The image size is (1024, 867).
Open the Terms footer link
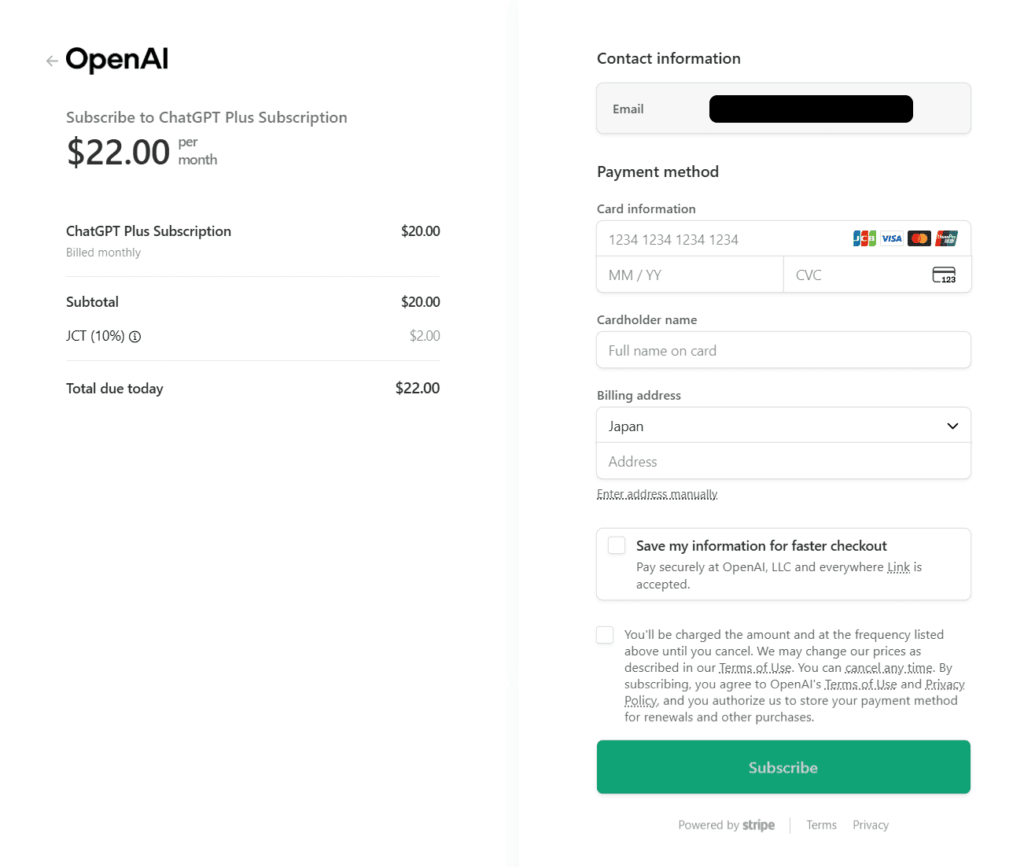pos(821,825)
